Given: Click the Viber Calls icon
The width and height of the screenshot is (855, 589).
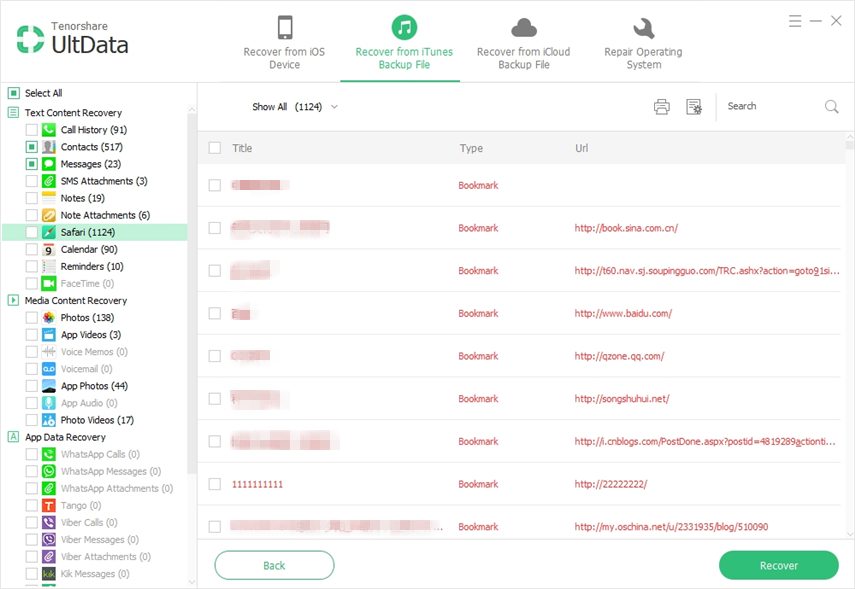Looking at the screenshot, I should 49,522.
